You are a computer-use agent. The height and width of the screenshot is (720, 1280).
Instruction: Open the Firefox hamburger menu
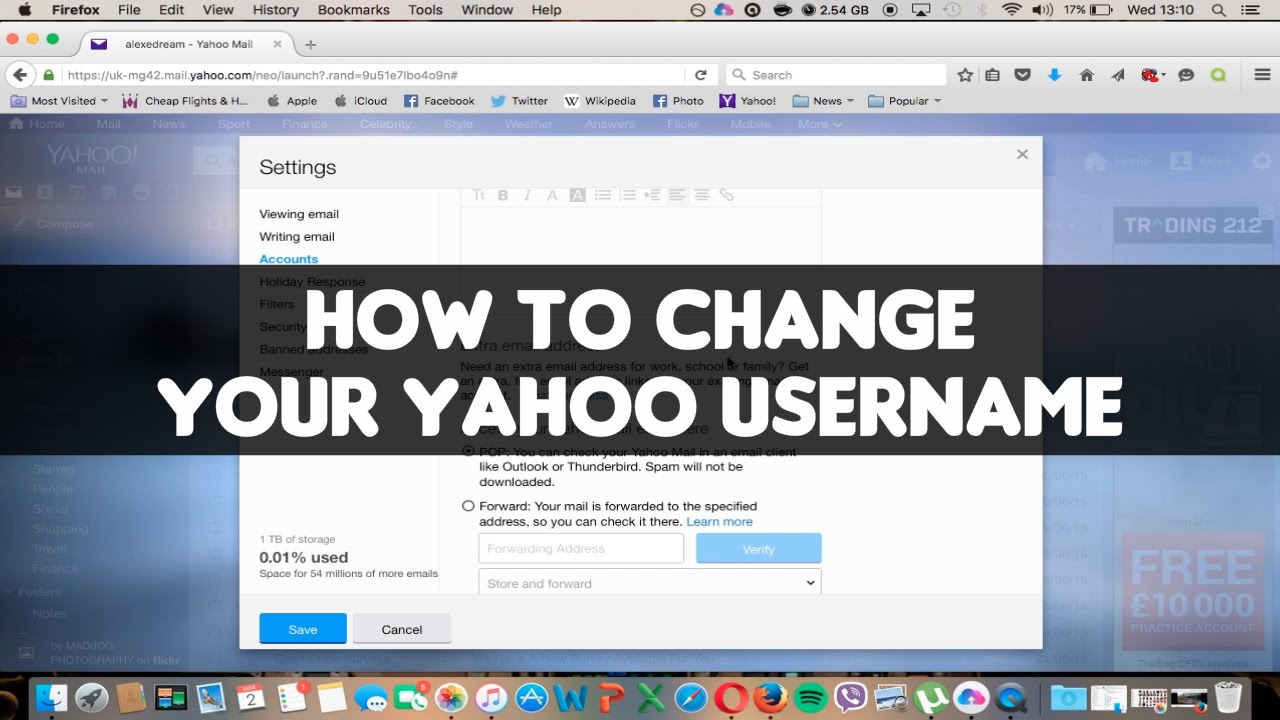(x=1262, y=75)
